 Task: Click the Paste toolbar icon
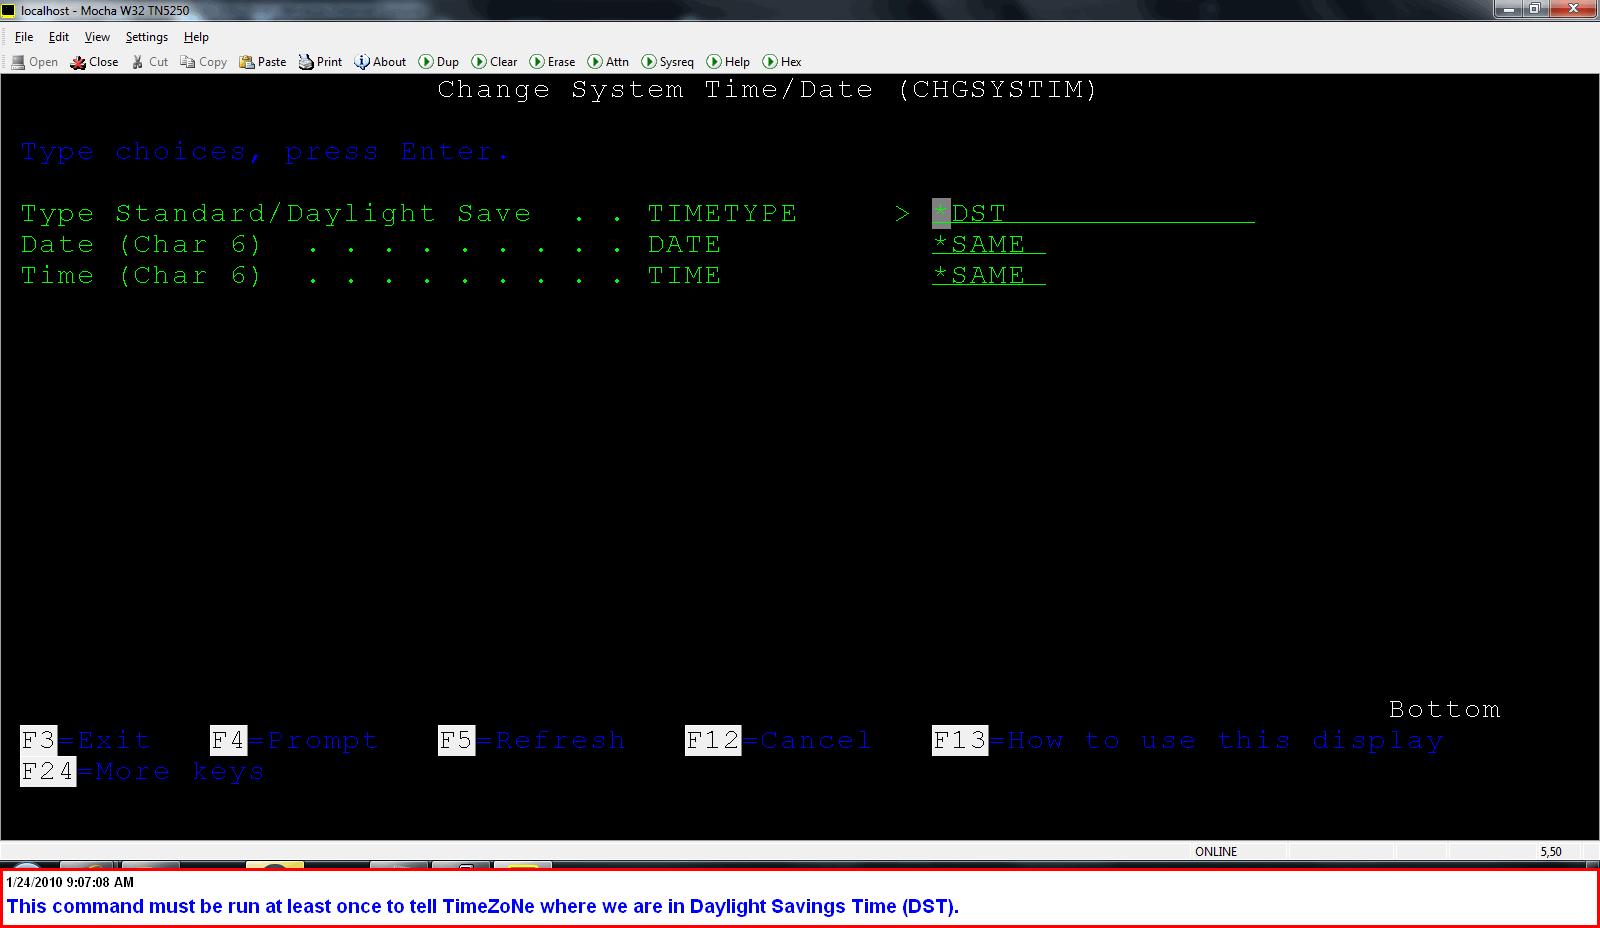(x=247, y=62)
